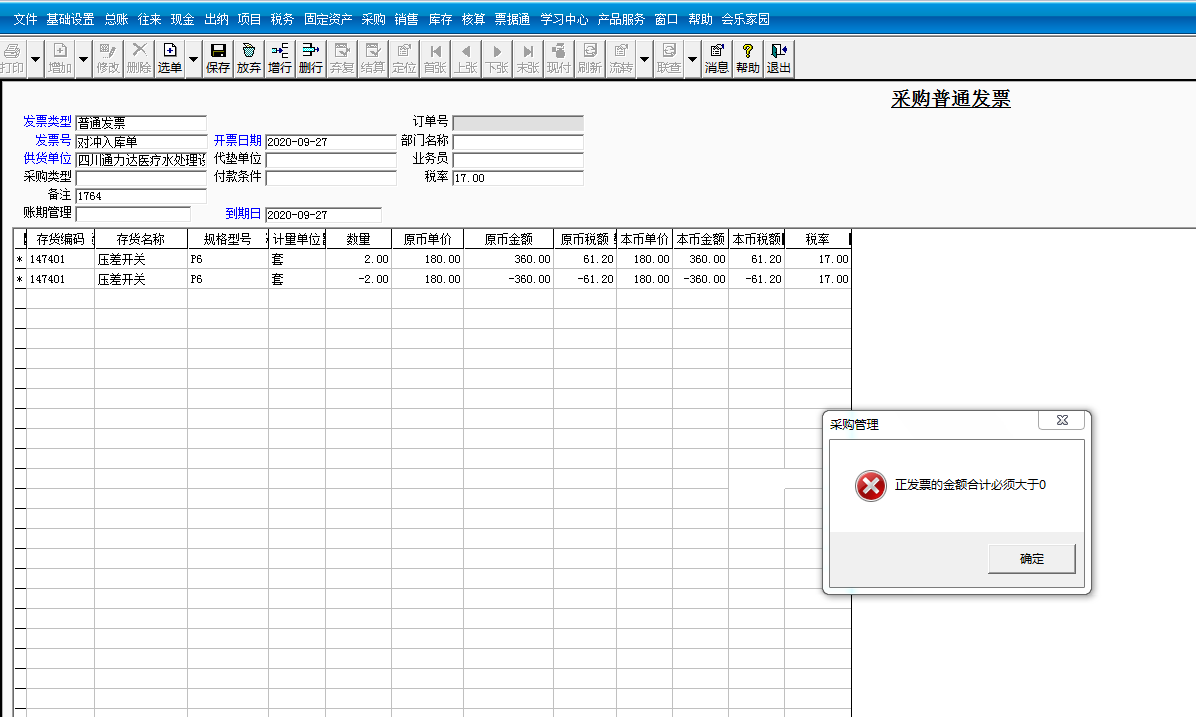The height and width of the screenshot is (717, 1196).
Task: Go to first record with 首张
Action: coord(435,59)
